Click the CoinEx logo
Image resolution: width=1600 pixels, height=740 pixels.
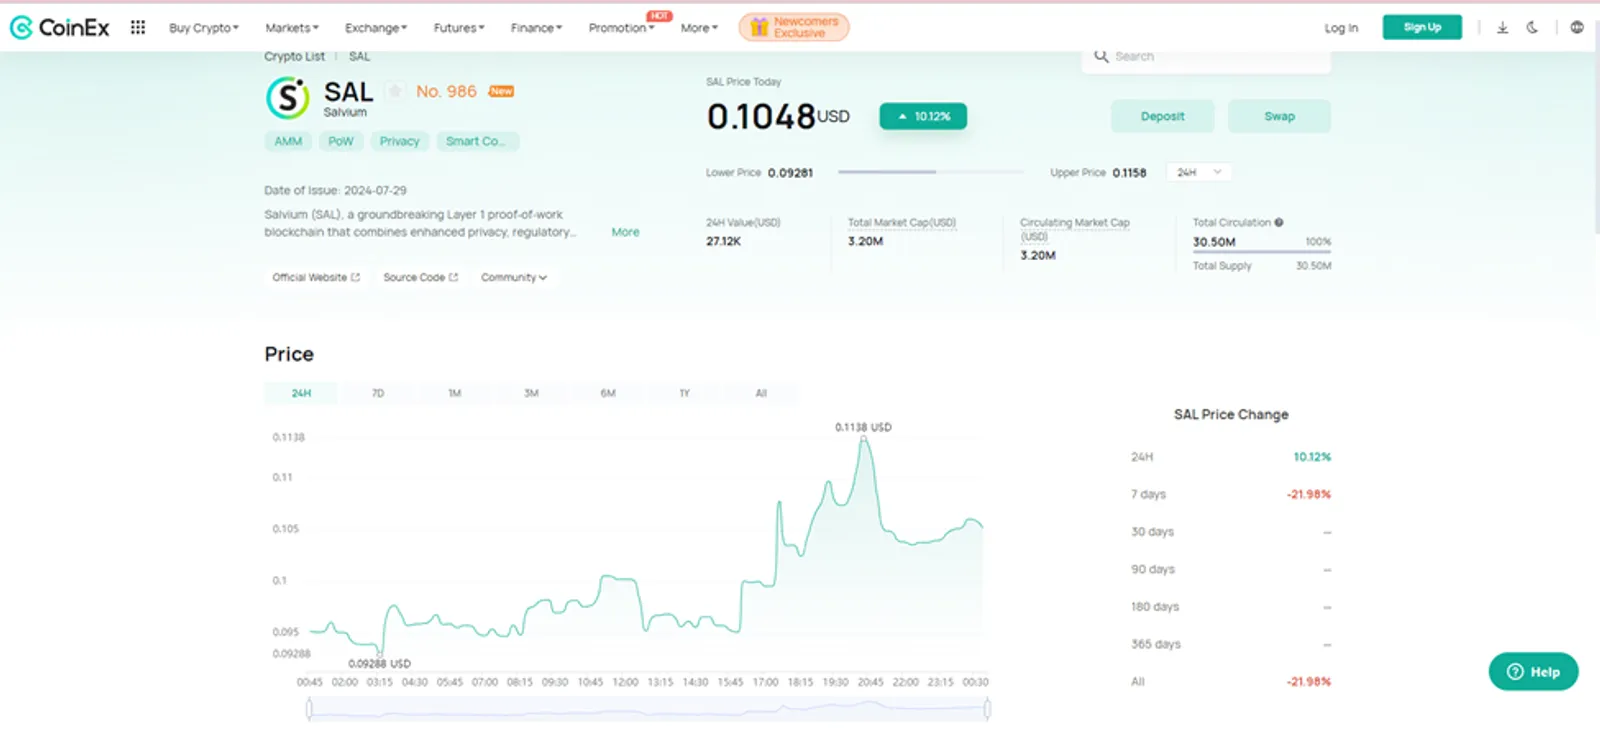(x=60, y=28)
